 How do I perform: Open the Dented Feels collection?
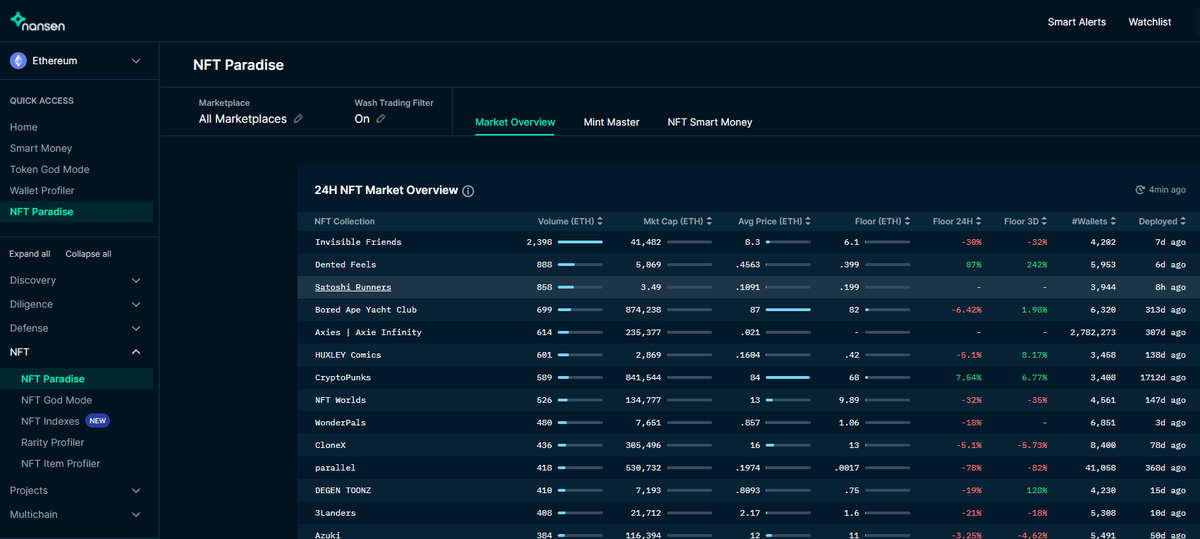[345, 265]
